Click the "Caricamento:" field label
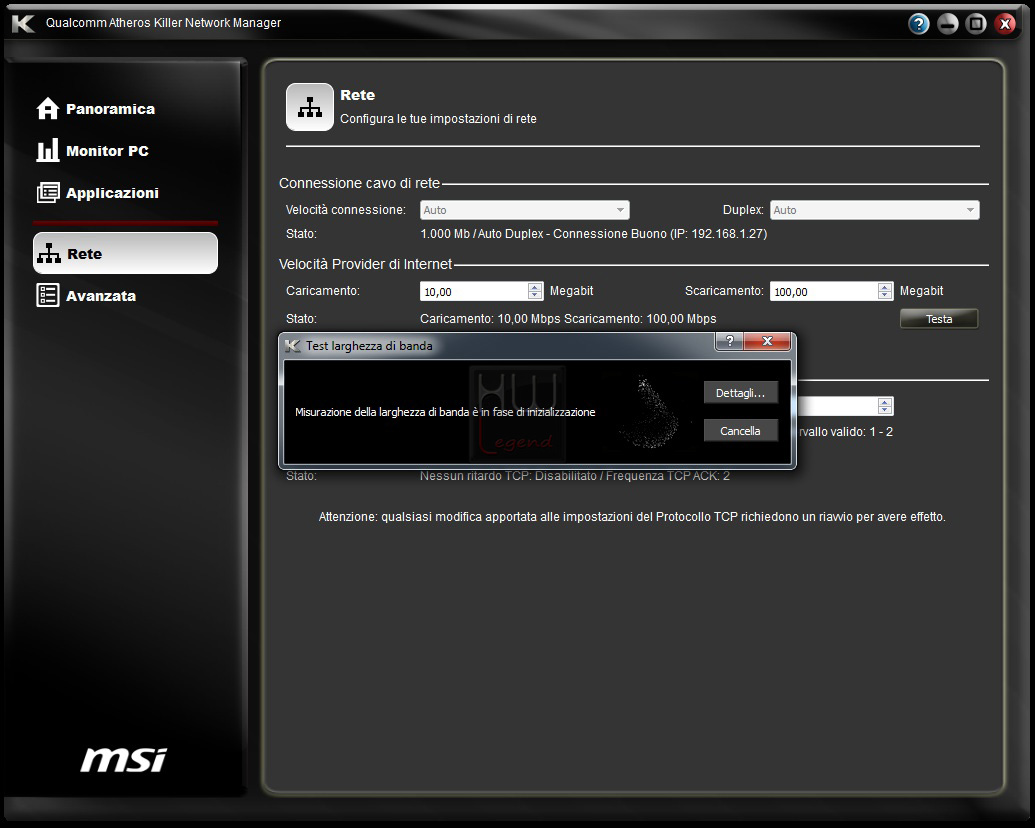Image resolution: width=1035 pixels, height=828 pixels. 323,291
